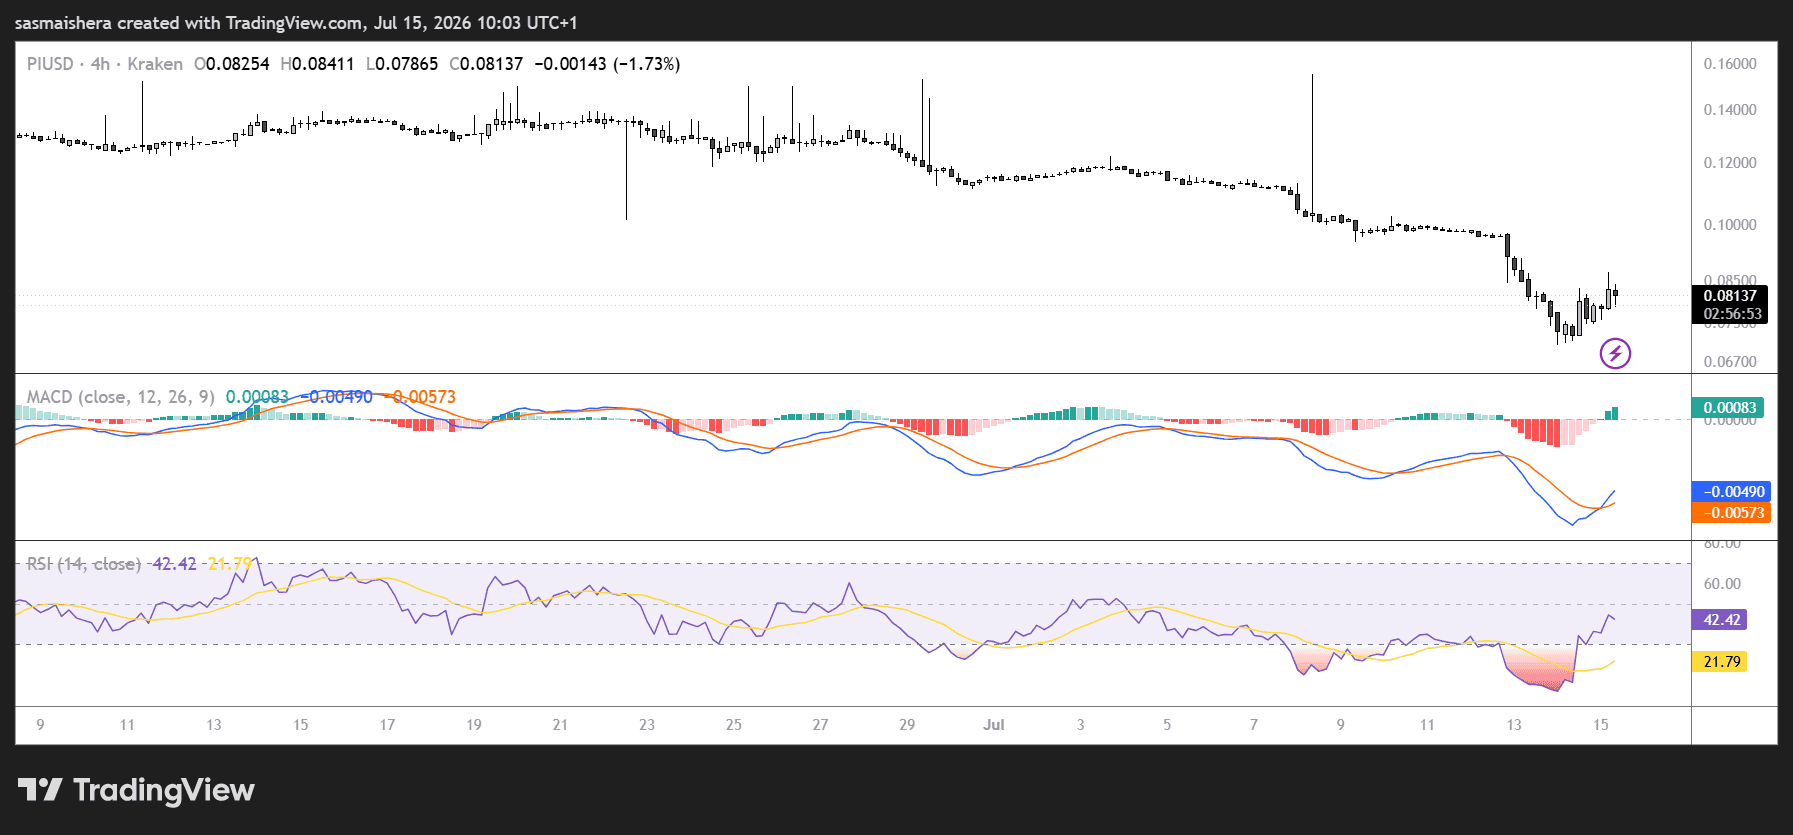Click the 0.10000 price axis label
The image size is (1793, 835).
point(1730,225)
